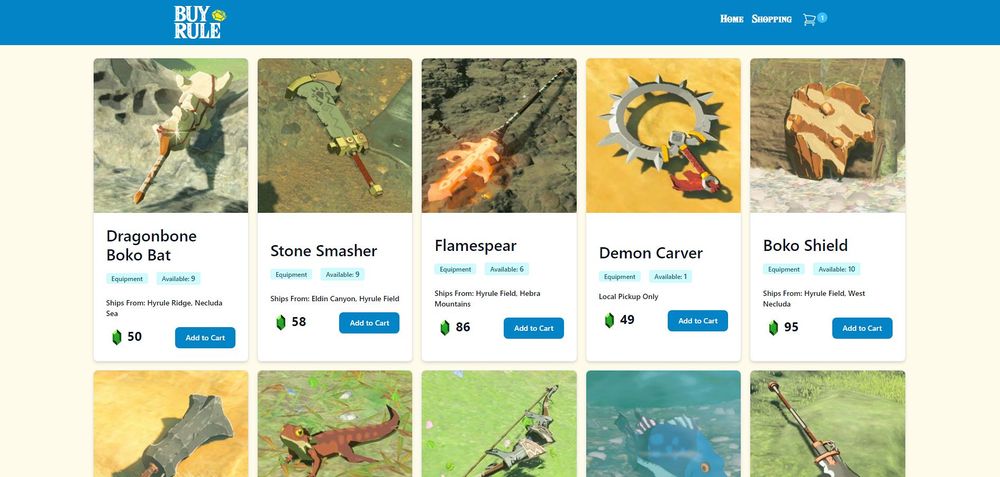1000x477 pixels.
Task: View the Flamespear product image
Action: click(x=499, y=136)
